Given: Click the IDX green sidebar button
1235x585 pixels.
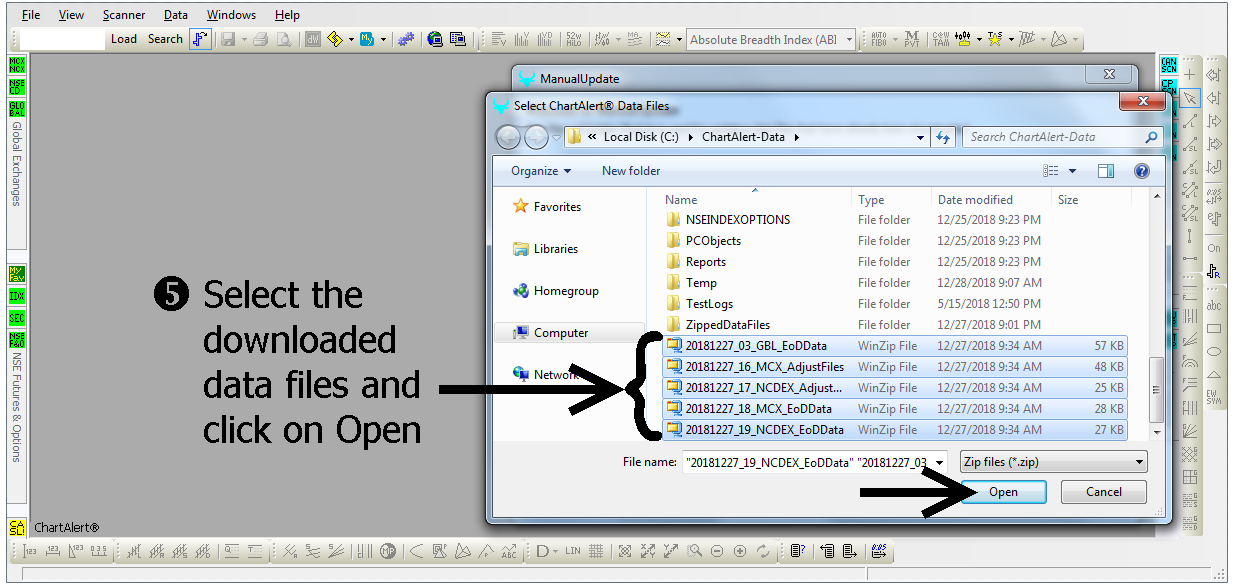Looking at the screenshot, I should pos(17,296).
